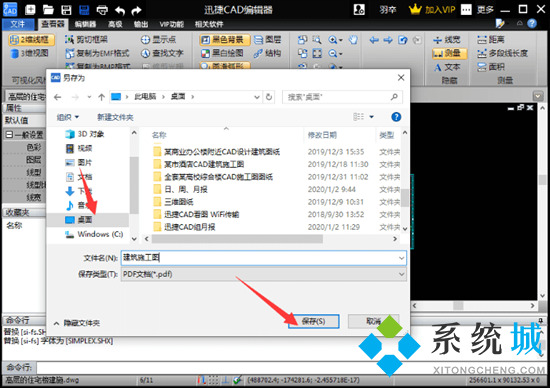Click the 显示点 tool
This screenshot has width=550, height=388.
[x=158, y=40]
